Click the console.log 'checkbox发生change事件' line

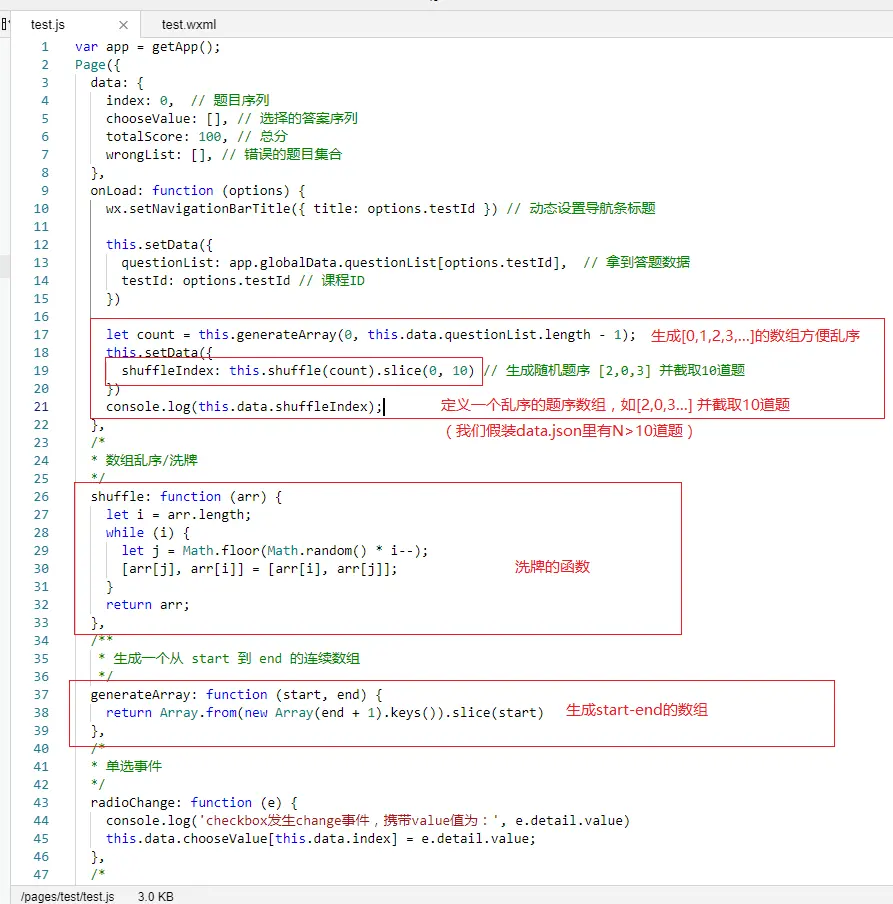[x=368, y=820]
